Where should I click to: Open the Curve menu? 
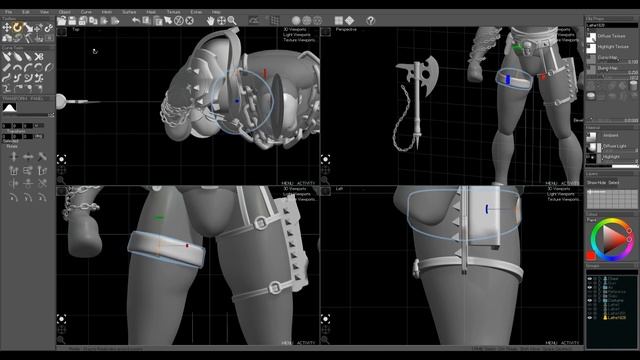86,12
